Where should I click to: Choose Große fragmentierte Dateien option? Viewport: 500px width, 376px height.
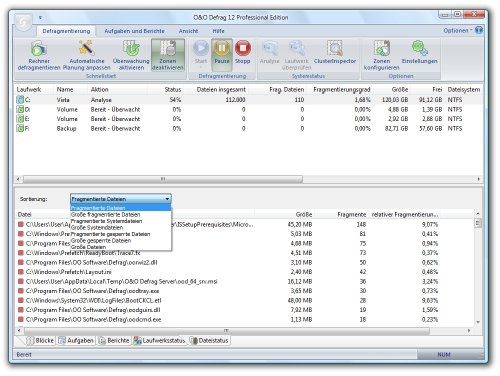pyautogui.click(x=121, y=214)
